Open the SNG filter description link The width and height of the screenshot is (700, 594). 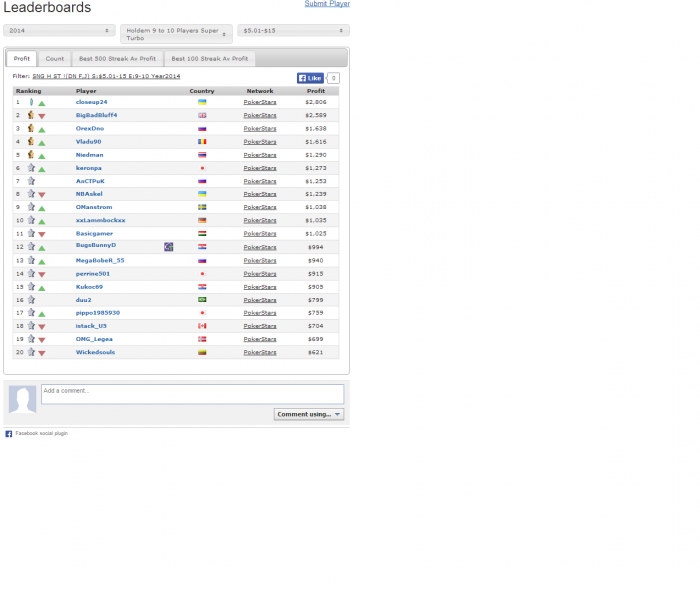106,76
